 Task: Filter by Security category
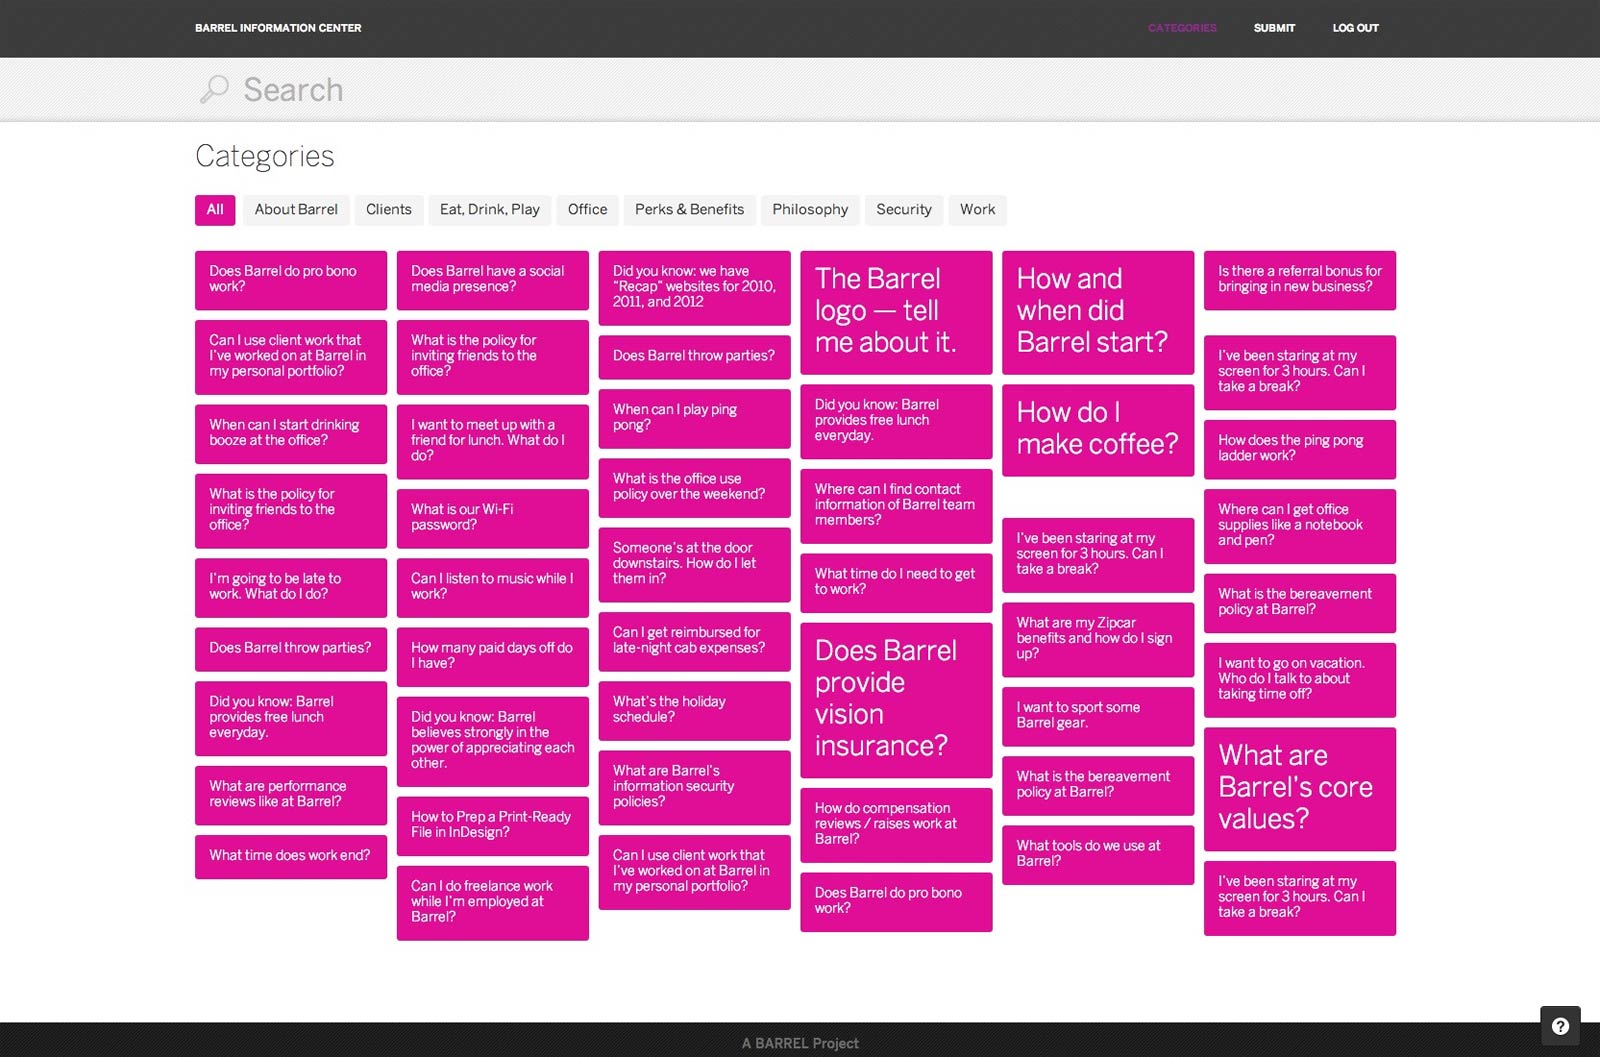click(904, 210)
